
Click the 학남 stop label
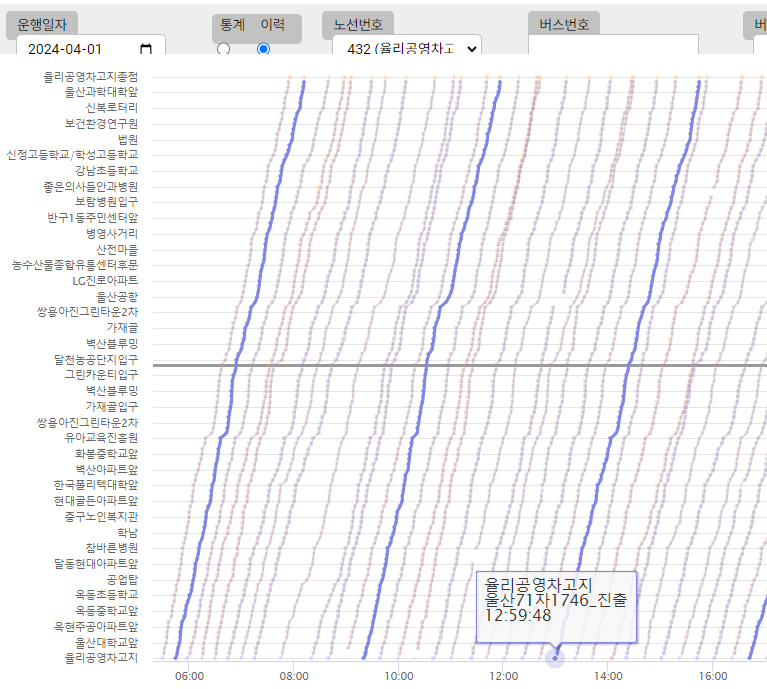tap(127, 532)
